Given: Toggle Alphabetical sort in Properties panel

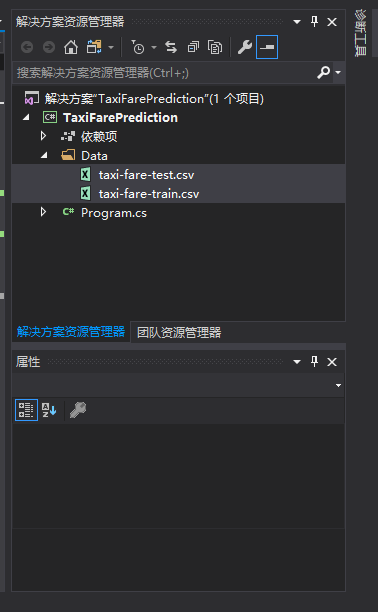Looking at the screenshot, I should (49, 410).
